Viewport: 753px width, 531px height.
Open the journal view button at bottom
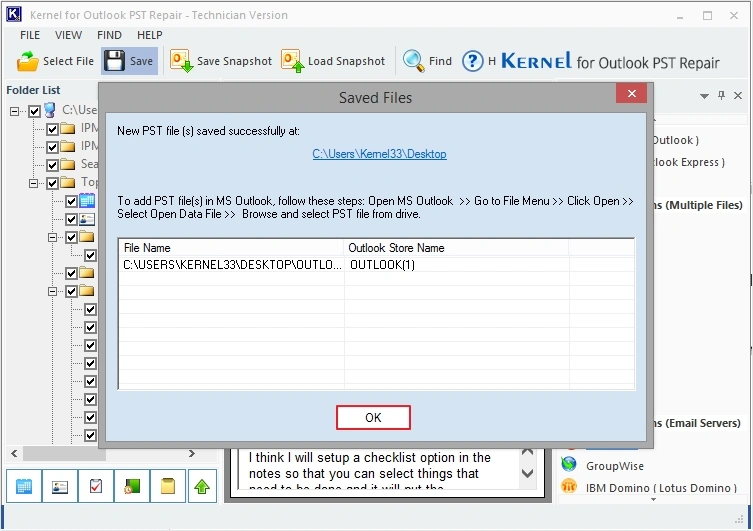(132, 486)
